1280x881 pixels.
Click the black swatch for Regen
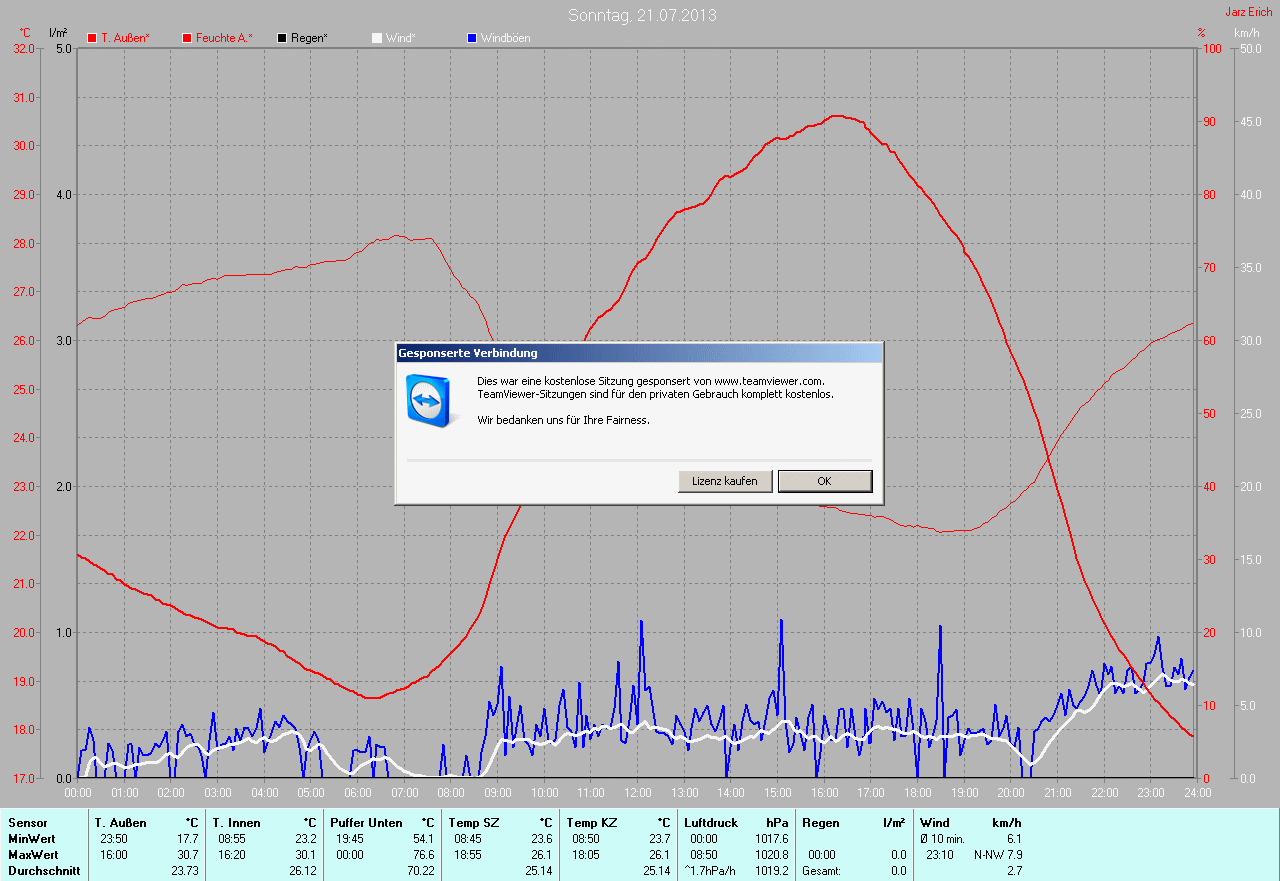coord(282,38)
